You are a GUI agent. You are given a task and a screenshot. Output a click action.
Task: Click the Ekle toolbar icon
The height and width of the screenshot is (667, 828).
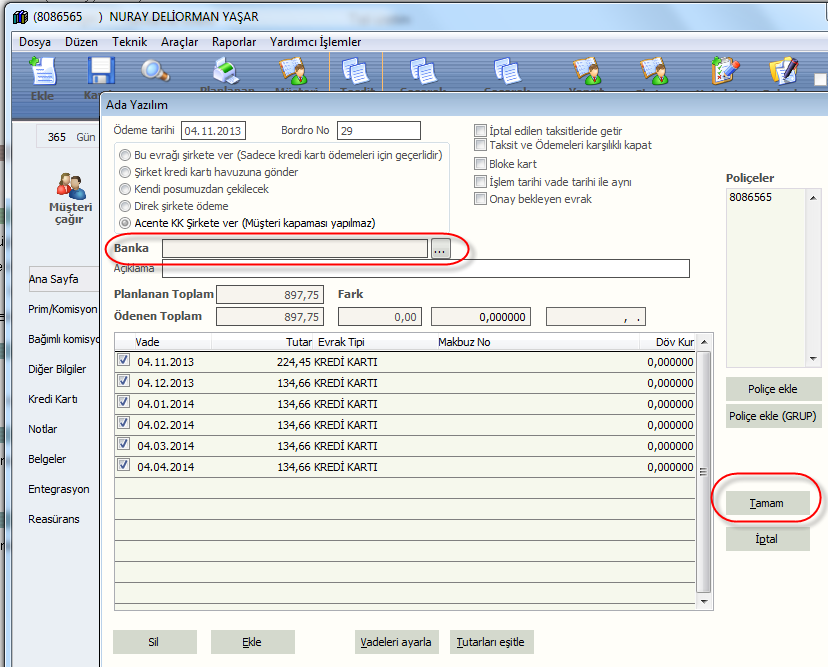click(x=42, y=72)
